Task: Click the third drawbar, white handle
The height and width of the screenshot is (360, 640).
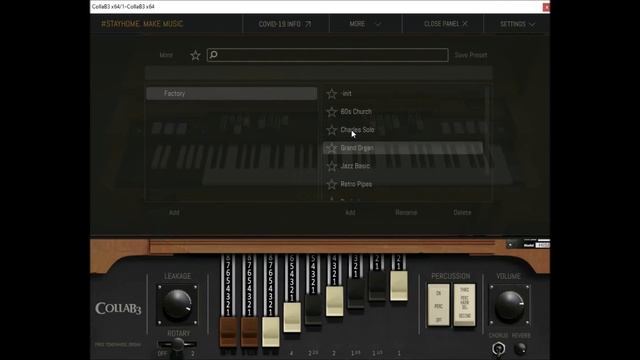Action: pyautogui.click(x=271, y=332)
